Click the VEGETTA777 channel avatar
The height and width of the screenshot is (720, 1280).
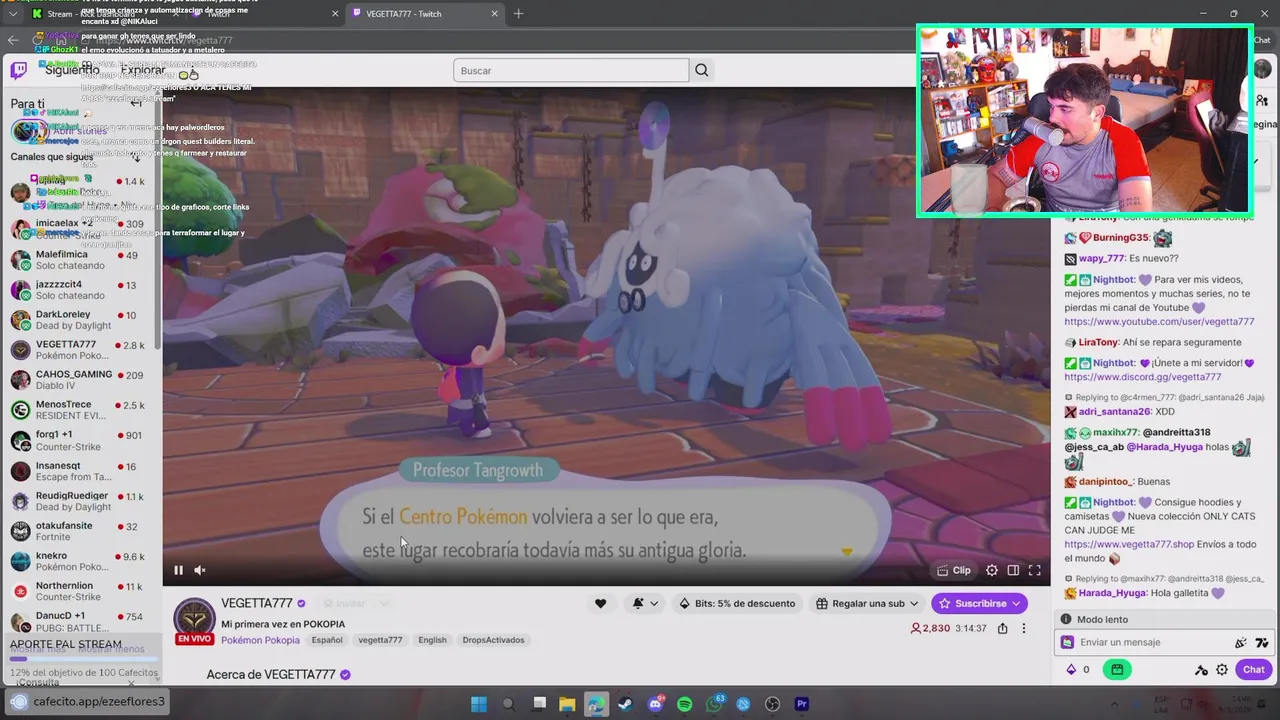pos(194,620)
